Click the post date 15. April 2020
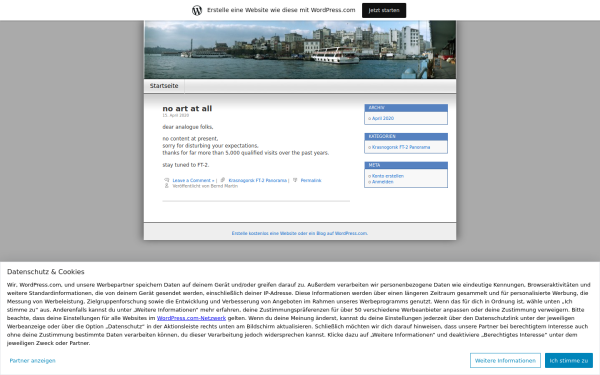 [x=176, y=115]
